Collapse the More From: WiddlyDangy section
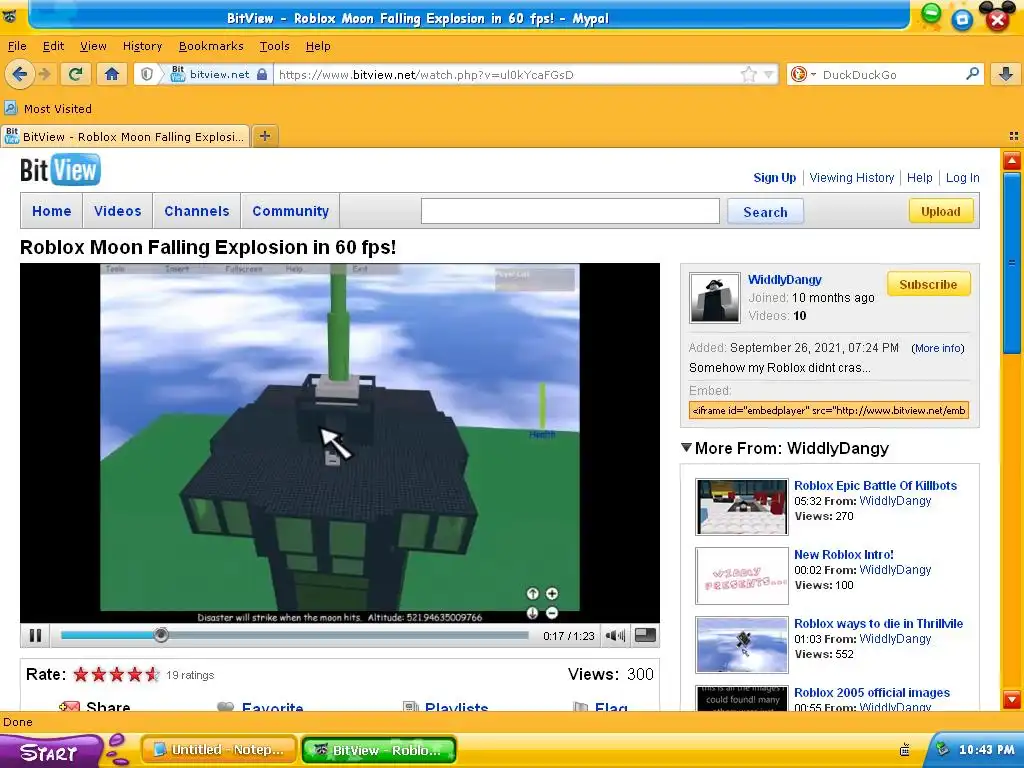Screen dimensions: 1024x768 (x=686, y=448)
